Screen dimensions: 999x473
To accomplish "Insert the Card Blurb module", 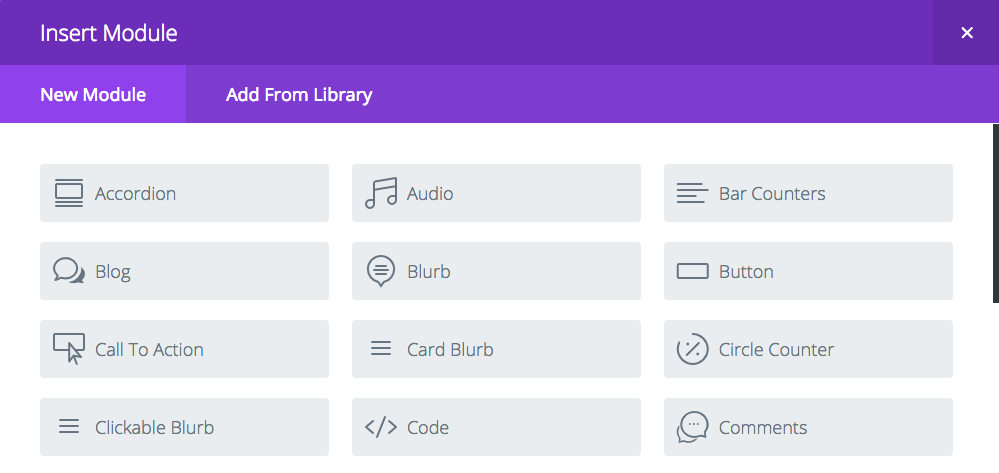I will [x=496, y=349].
